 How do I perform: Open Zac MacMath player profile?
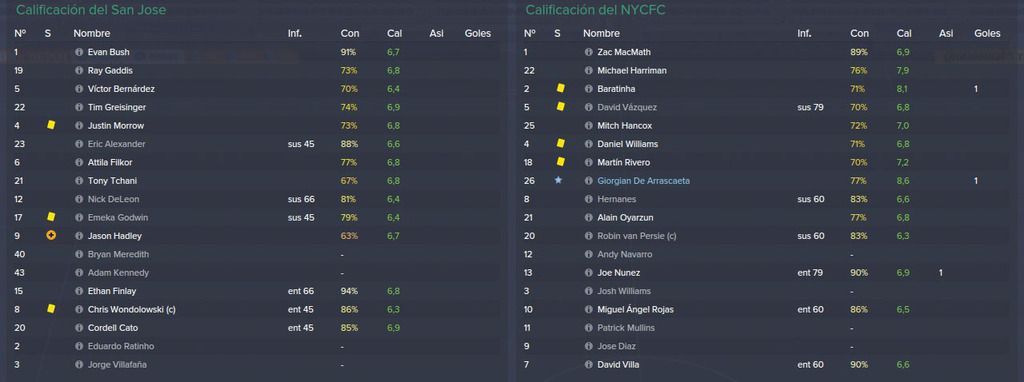tap(624, 52)
